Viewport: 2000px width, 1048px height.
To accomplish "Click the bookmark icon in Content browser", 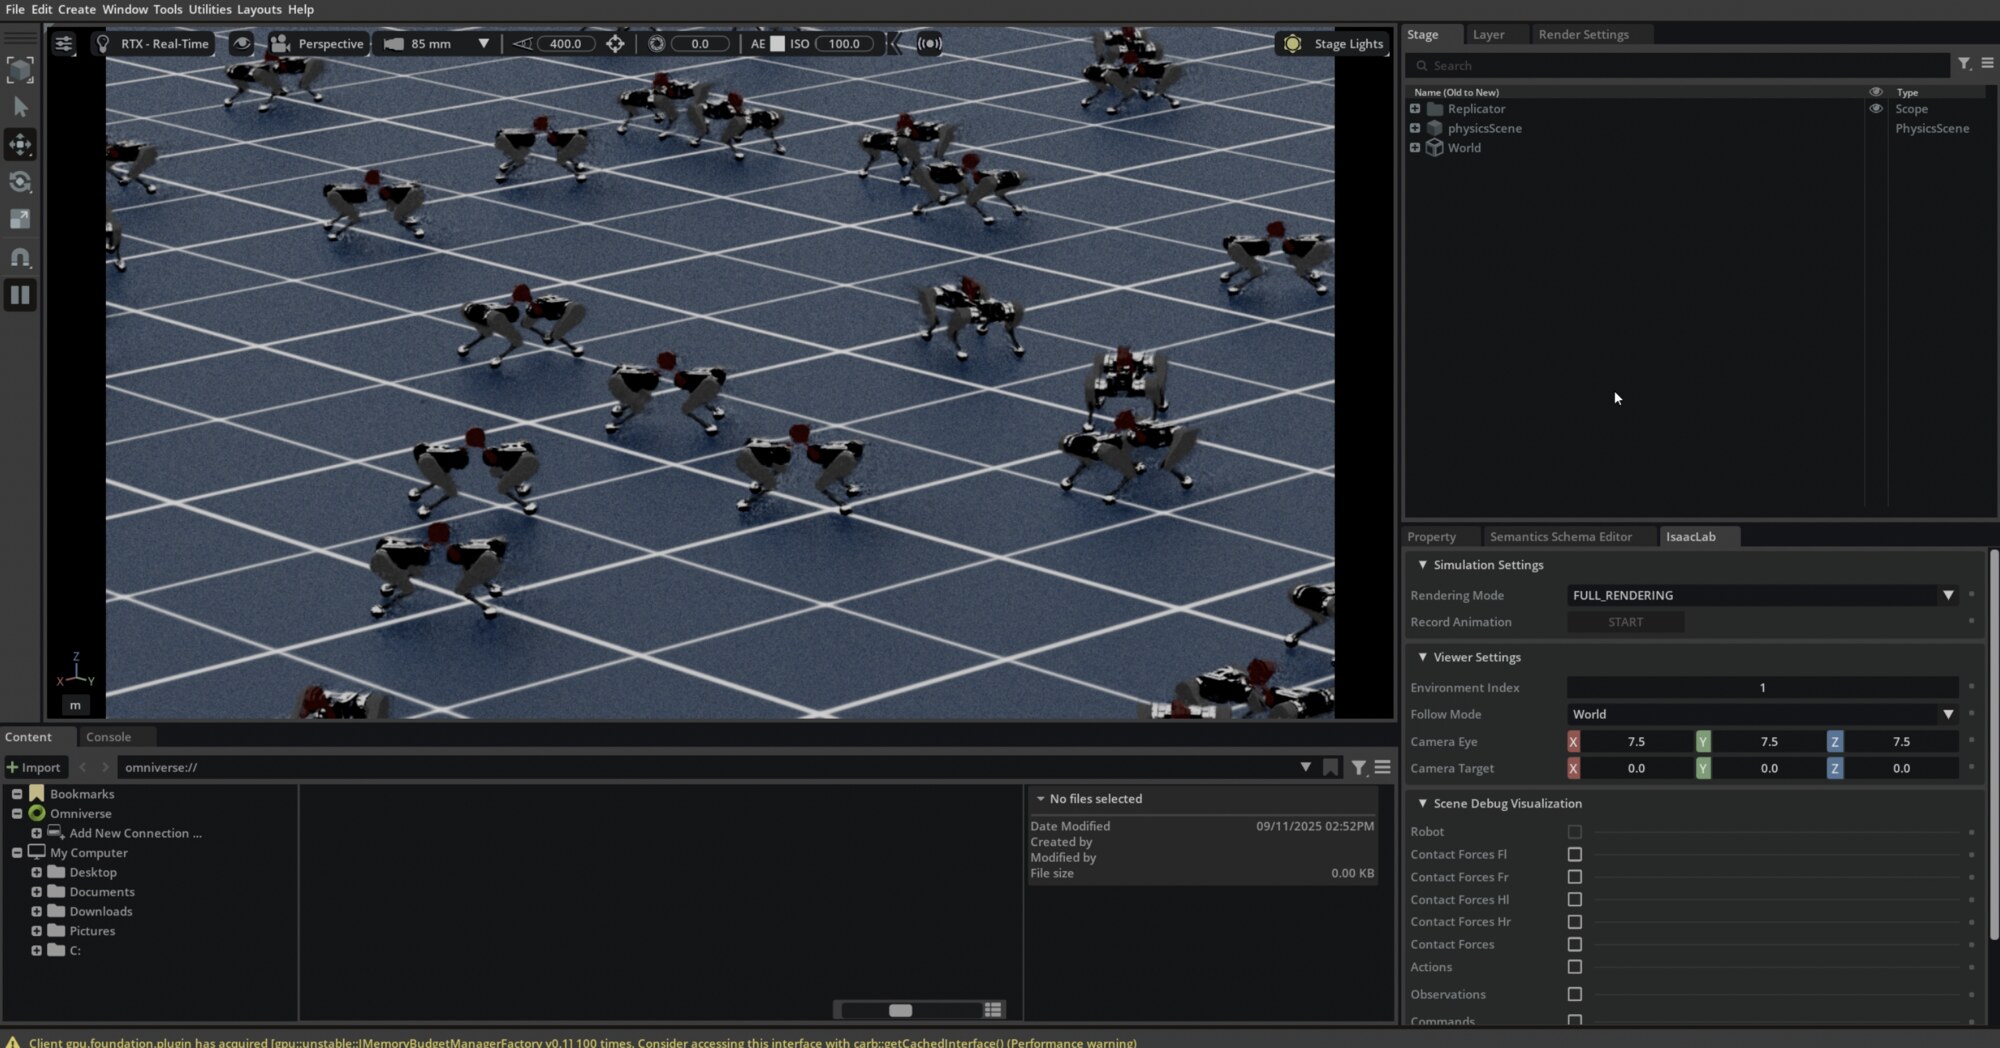I will coord(1331,767).
